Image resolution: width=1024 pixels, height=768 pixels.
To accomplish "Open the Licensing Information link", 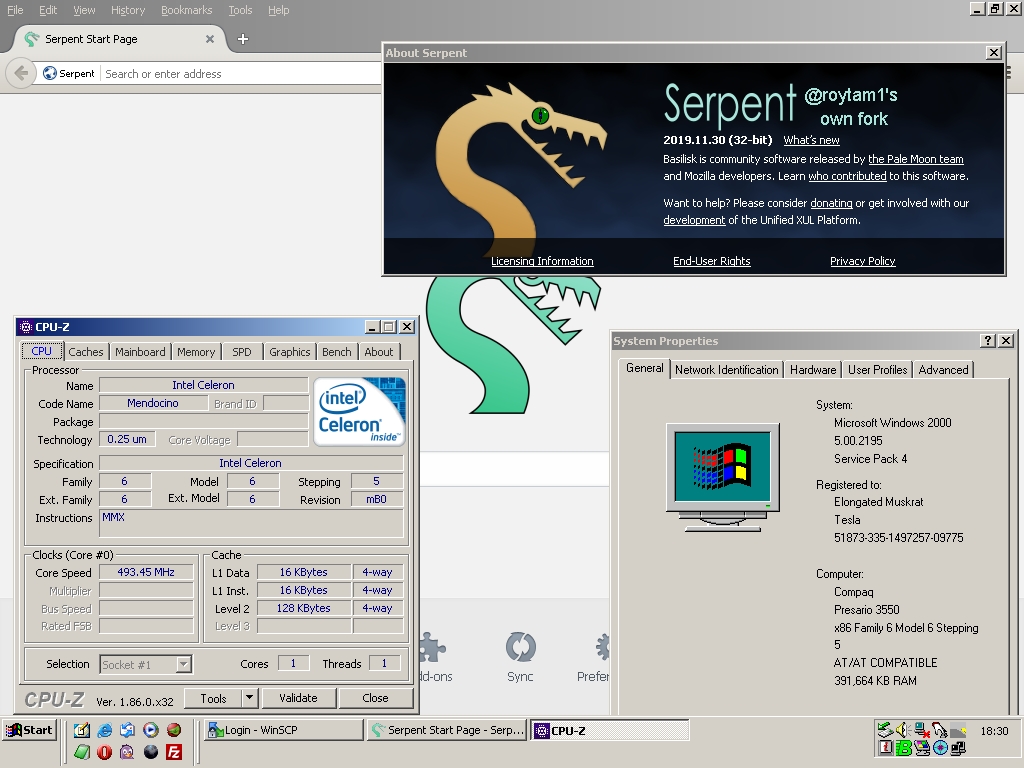I will click(x=542, y=261).
